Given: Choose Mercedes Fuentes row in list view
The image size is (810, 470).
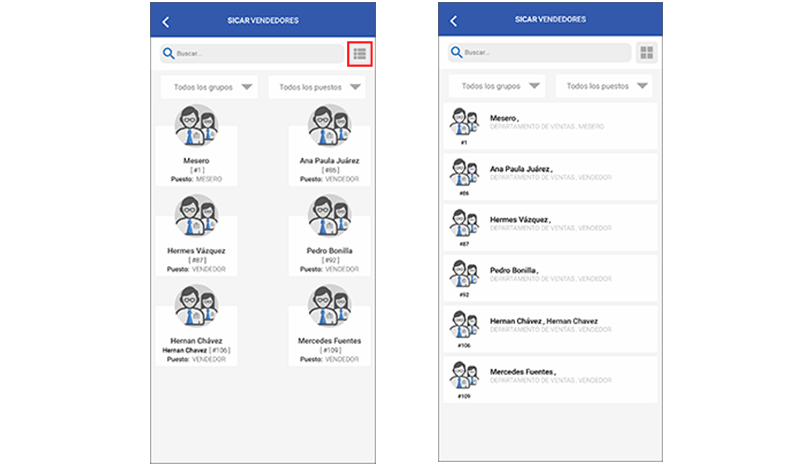Looking at the screenshot, I should pos(550,377).
